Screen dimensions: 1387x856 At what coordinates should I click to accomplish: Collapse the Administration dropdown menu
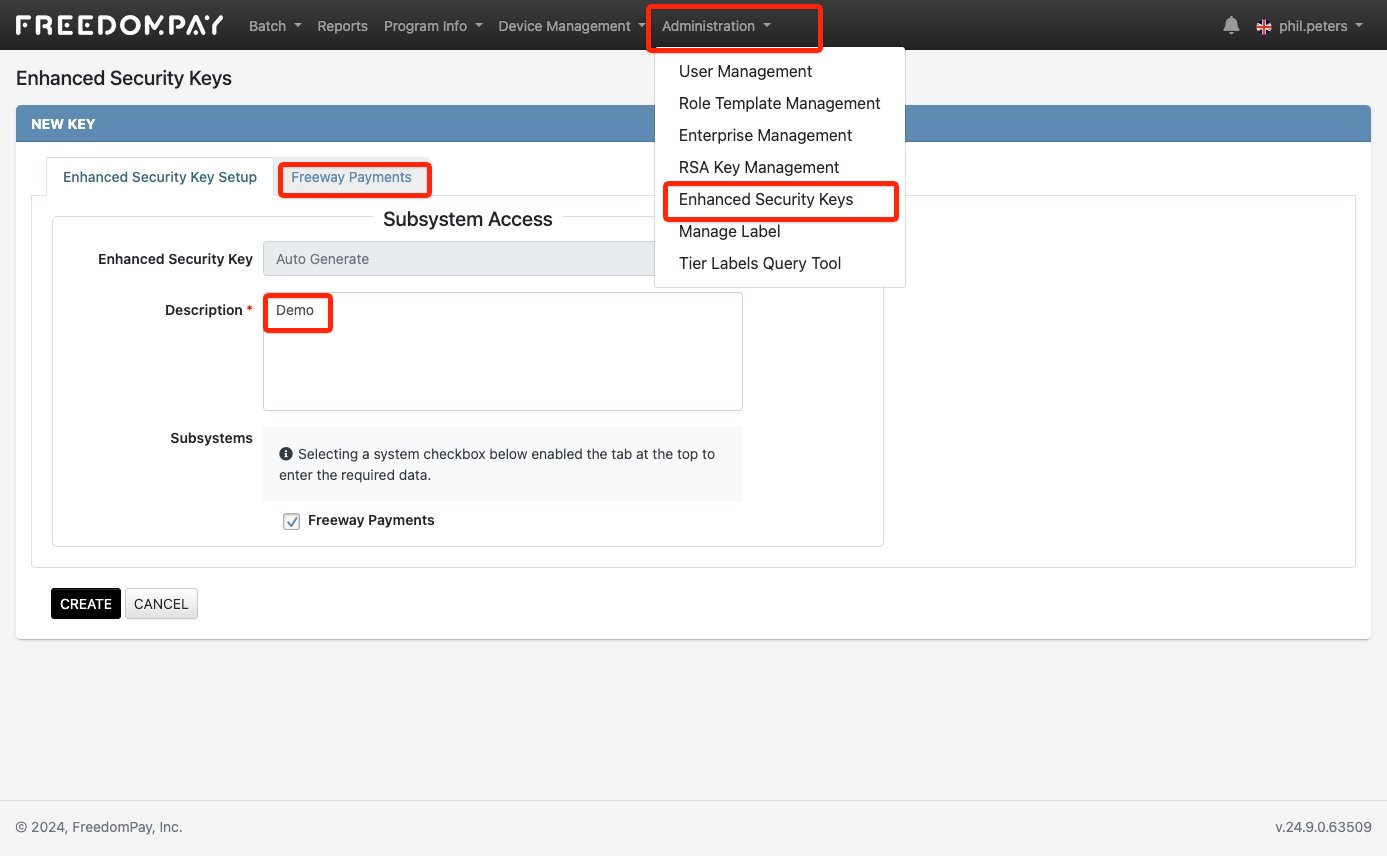pyautogui.click(x=716, y=26)
